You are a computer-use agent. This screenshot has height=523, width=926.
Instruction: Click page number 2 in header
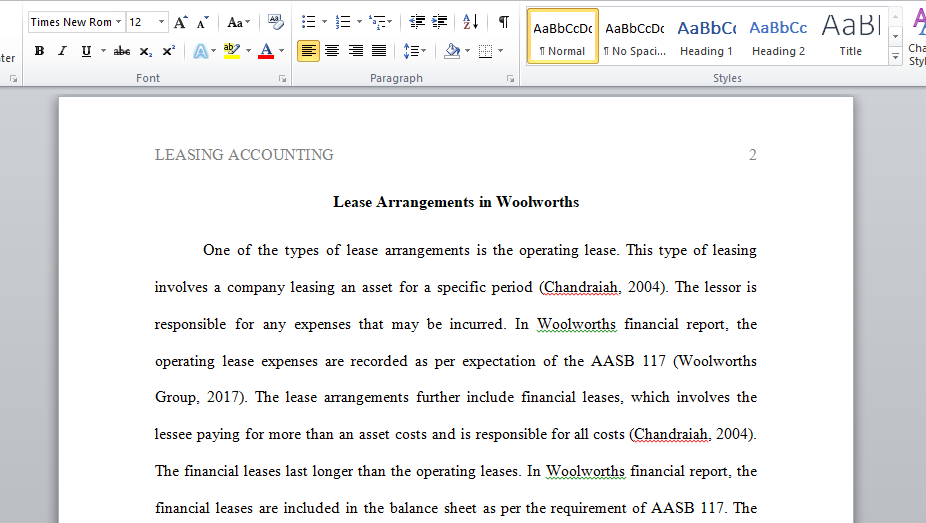(x=752, y=155)
